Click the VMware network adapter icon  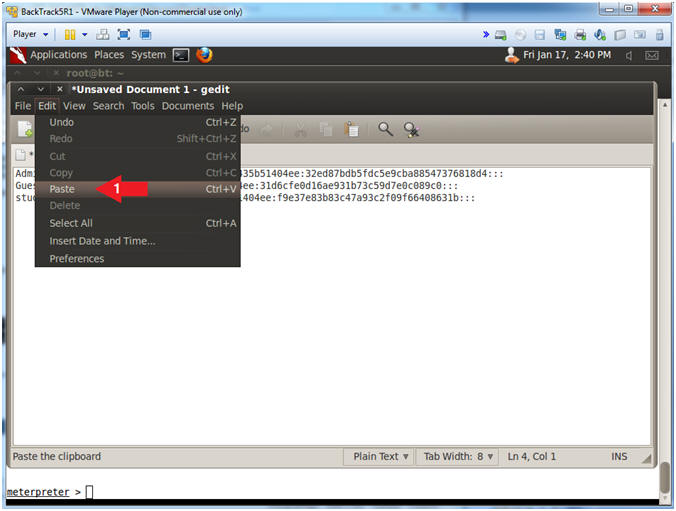pos(560,35)
